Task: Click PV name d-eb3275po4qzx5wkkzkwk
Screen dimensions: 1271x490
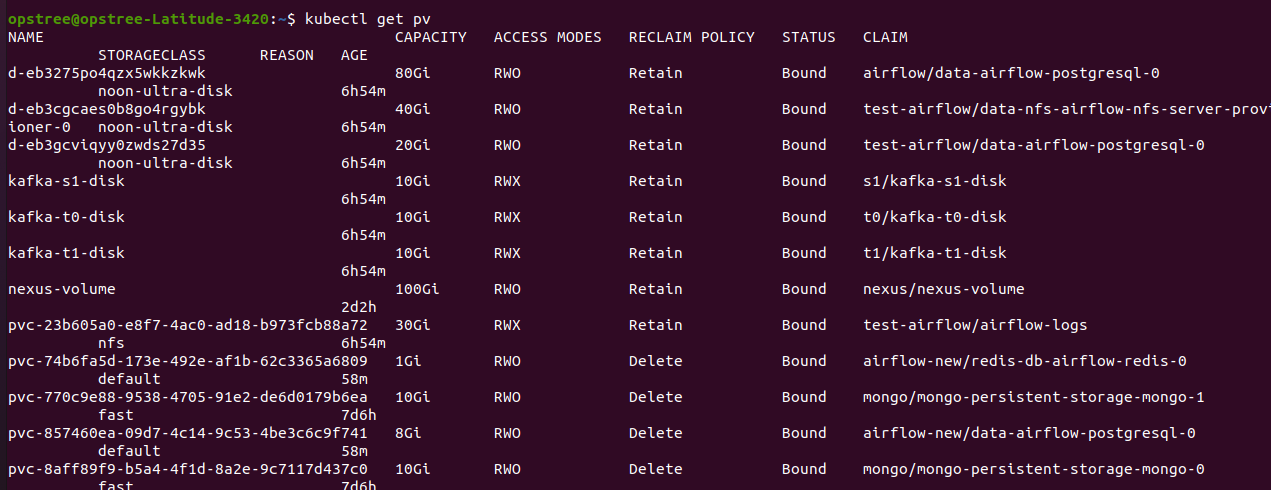Action: 107,73
